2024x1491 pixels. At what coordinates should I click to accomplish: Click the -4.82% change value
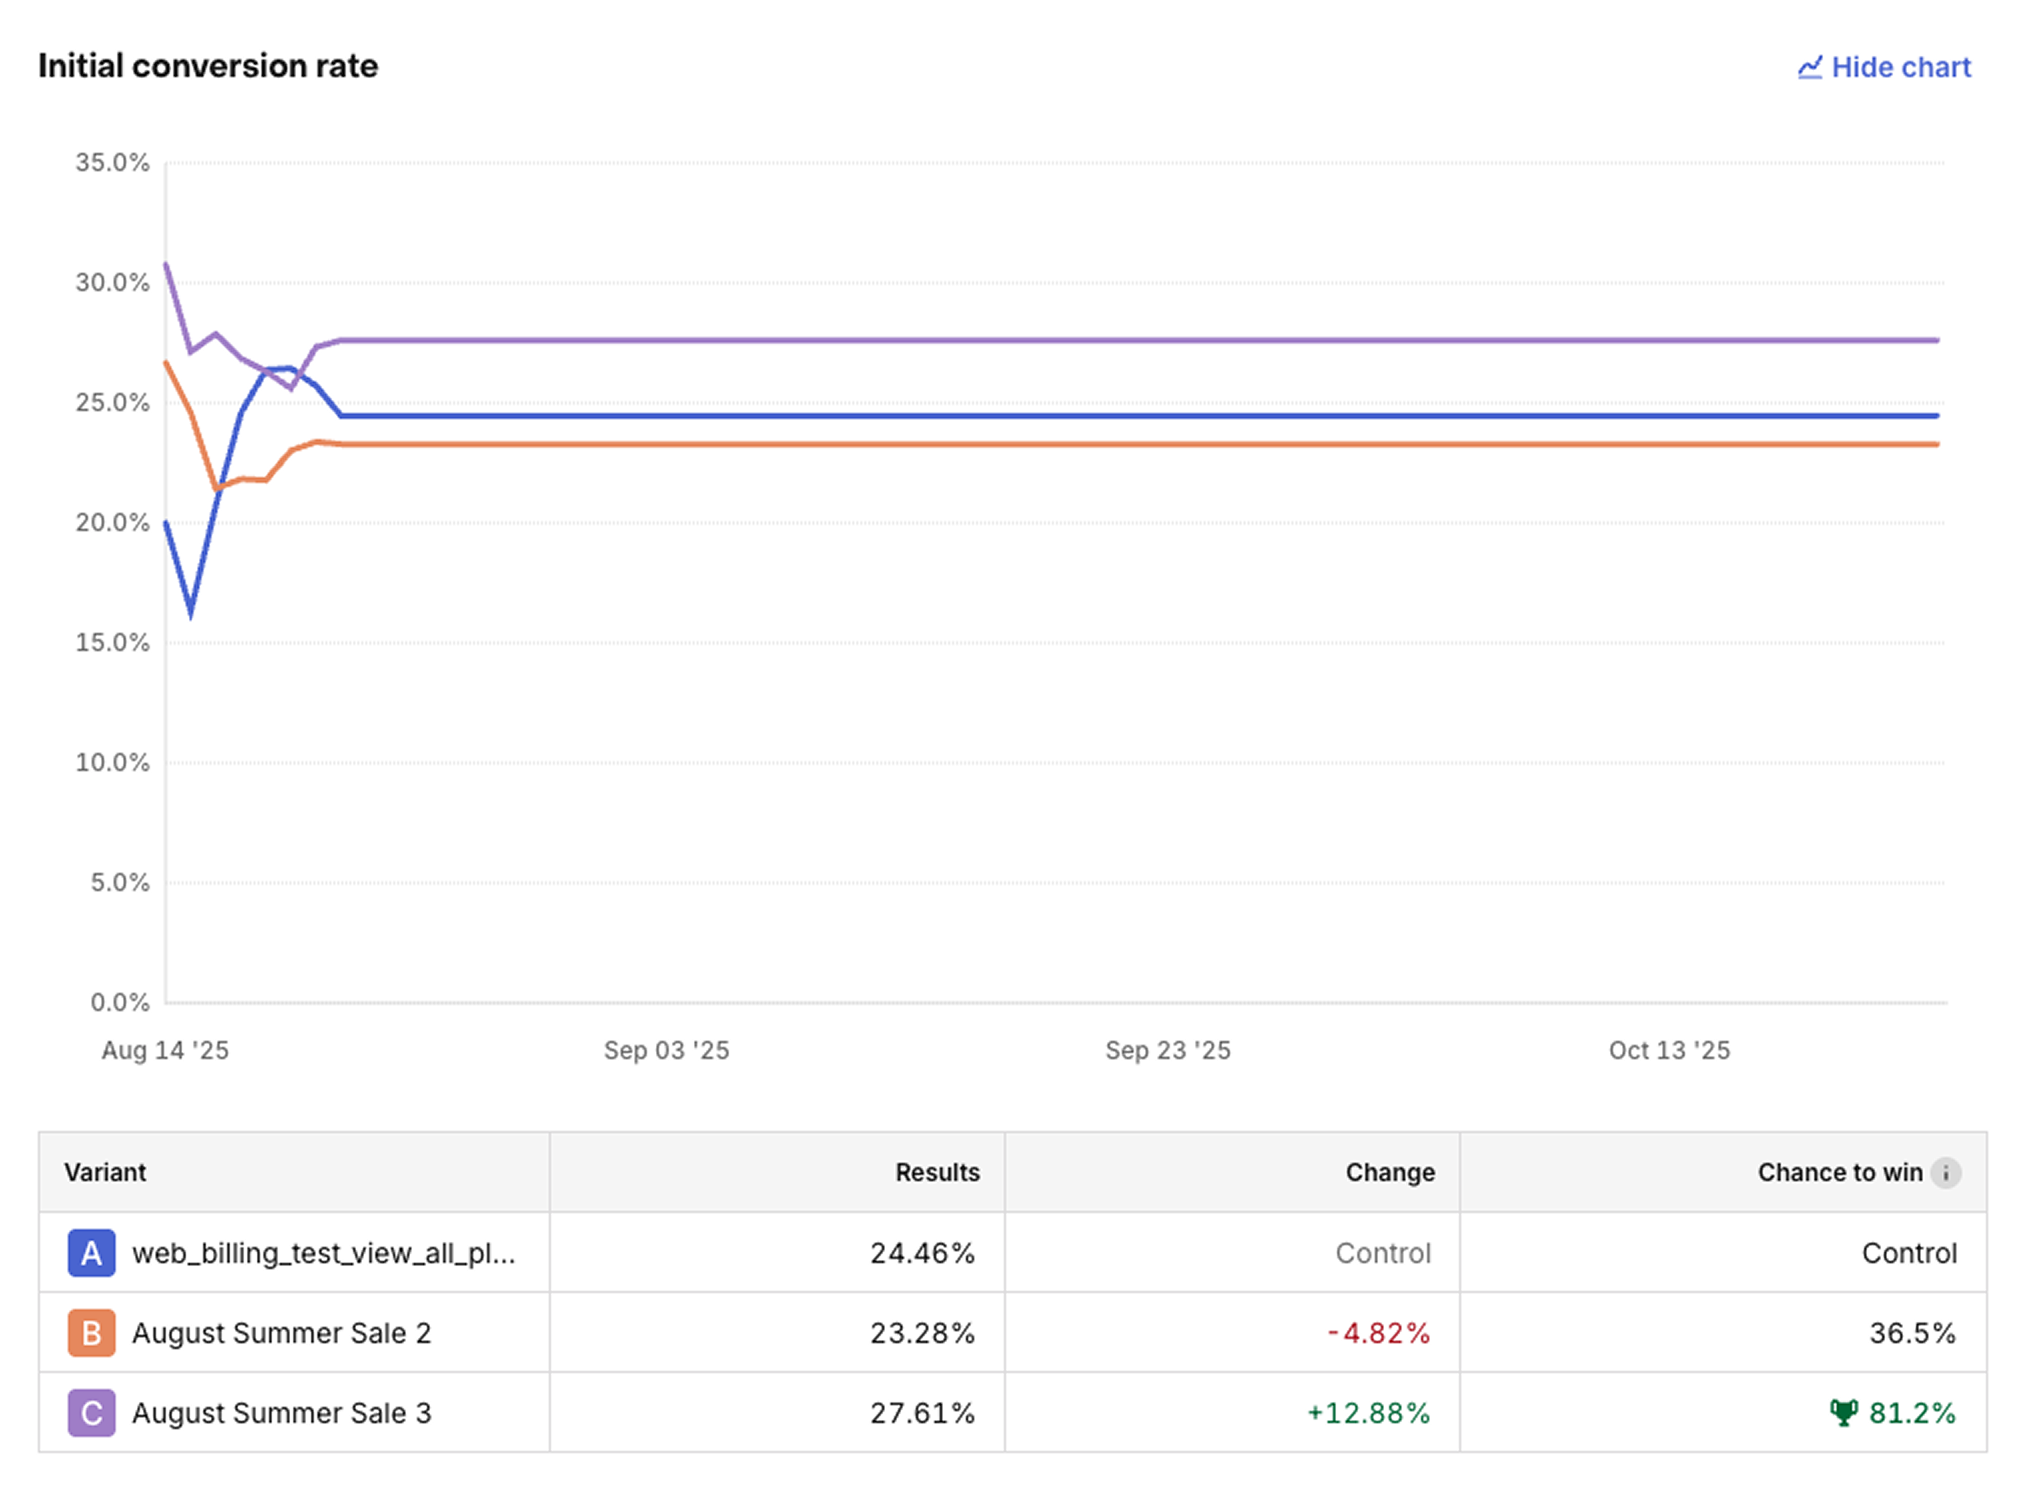(x=1377, y=1333)
